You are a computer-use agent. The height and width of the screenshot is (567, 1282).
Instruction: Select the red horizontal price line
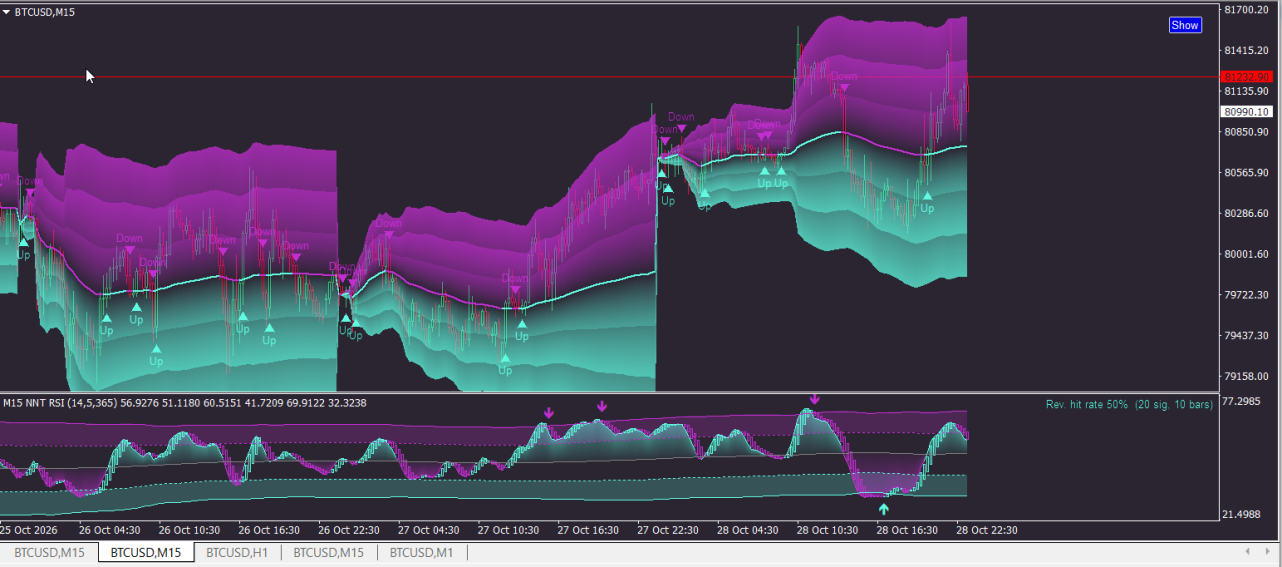pos(608,76)
